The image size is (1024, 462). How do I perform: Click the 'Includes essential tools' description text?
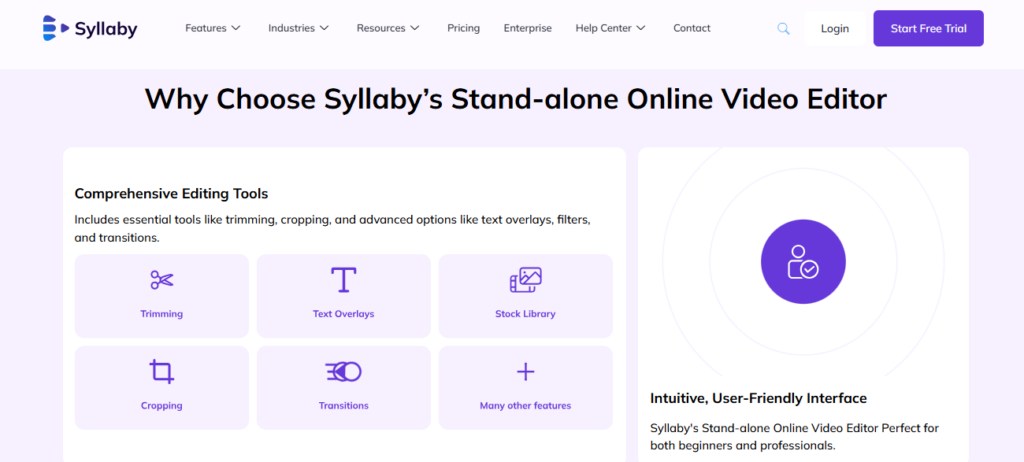pos(332,229)
